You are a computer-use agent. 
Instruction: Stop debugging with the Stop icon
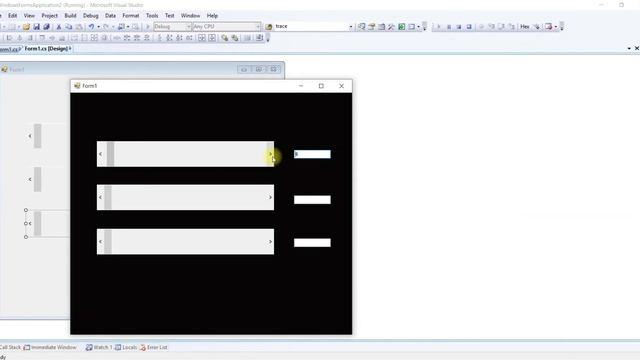pyautogui.click(x=459, y=27)
